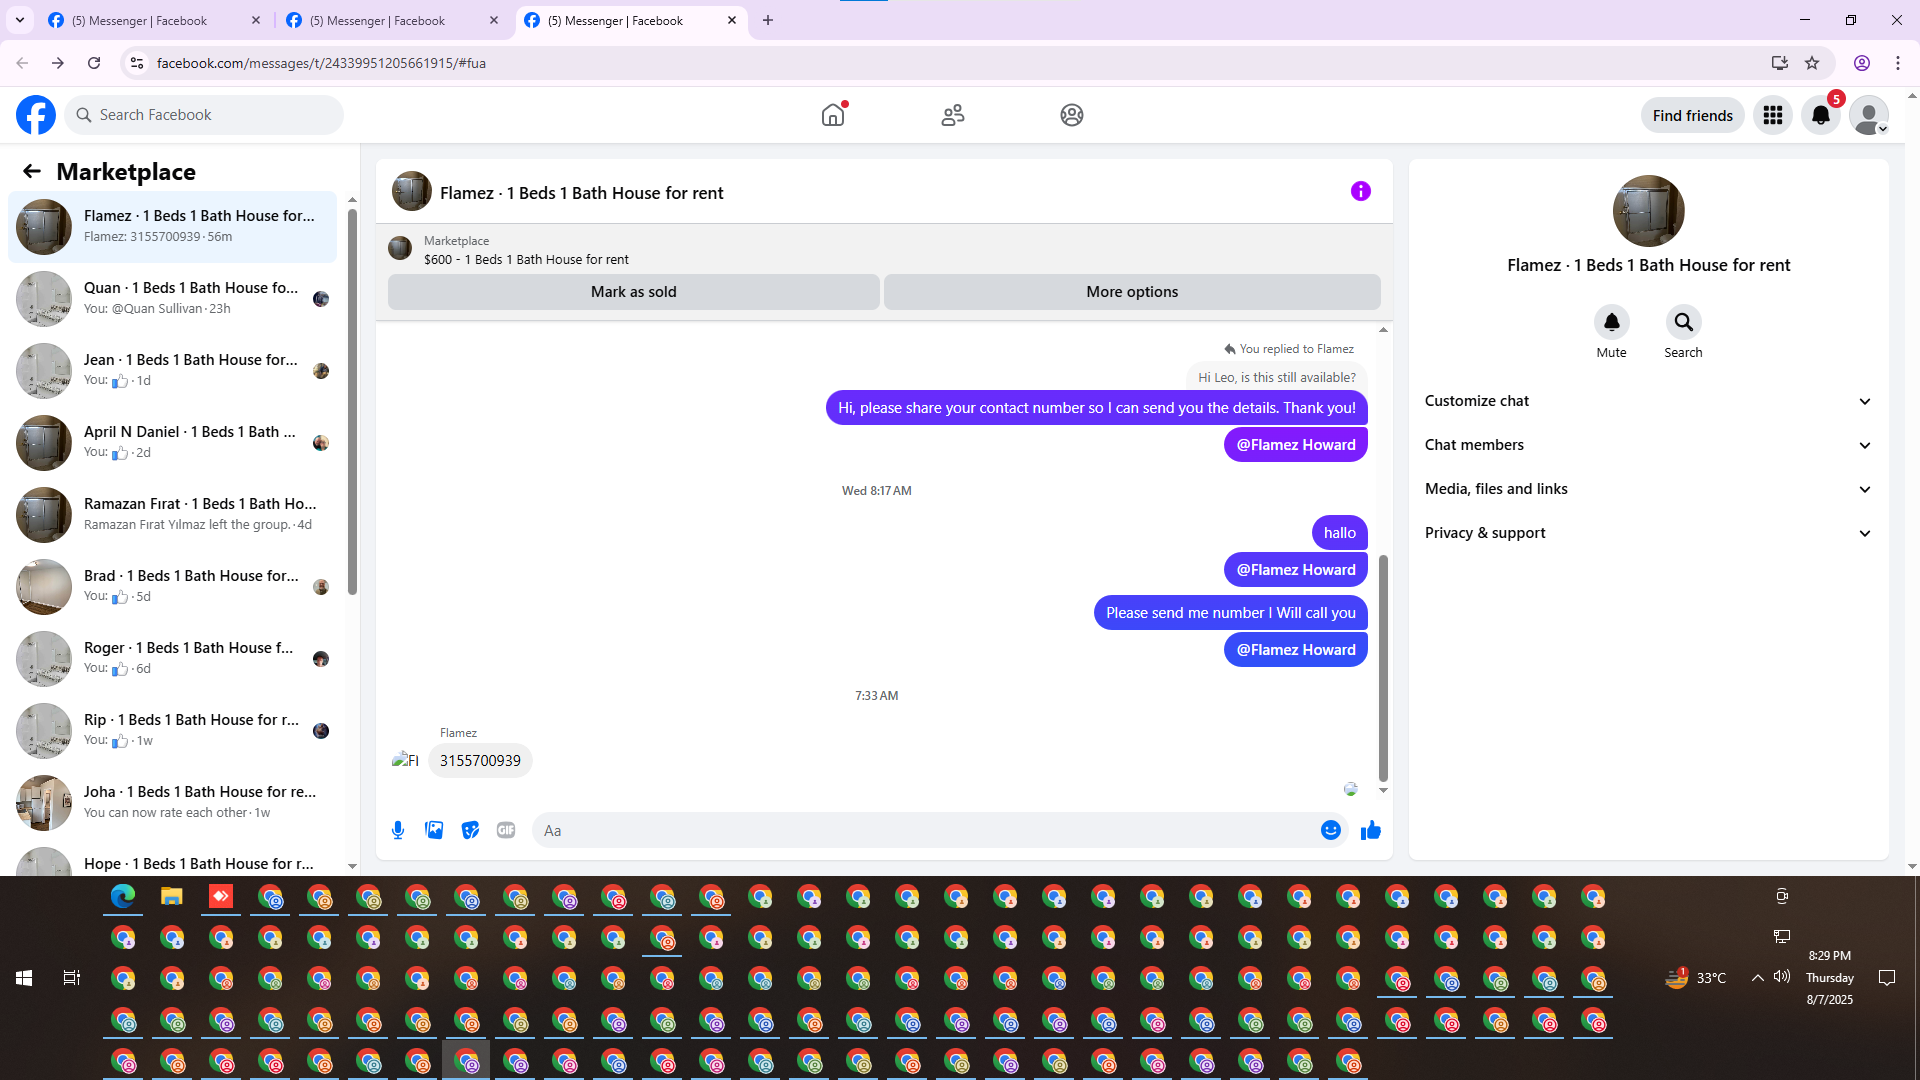
Task: Expand Media, files and links section
Action: click(x=1648, y=489)
